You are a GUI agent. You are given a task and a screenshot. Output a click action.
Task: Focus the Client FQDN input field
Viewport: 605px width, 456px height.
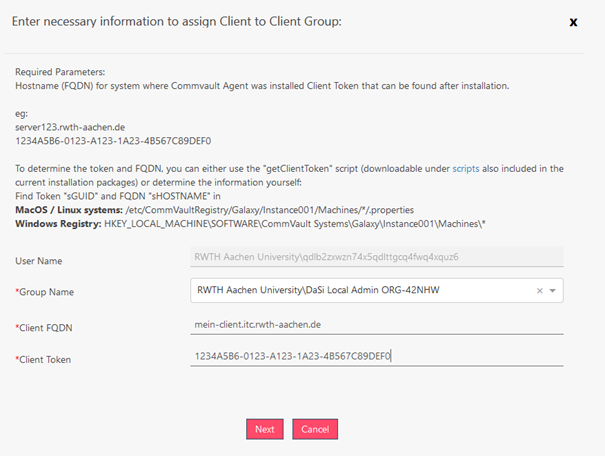tap(377, 325)
